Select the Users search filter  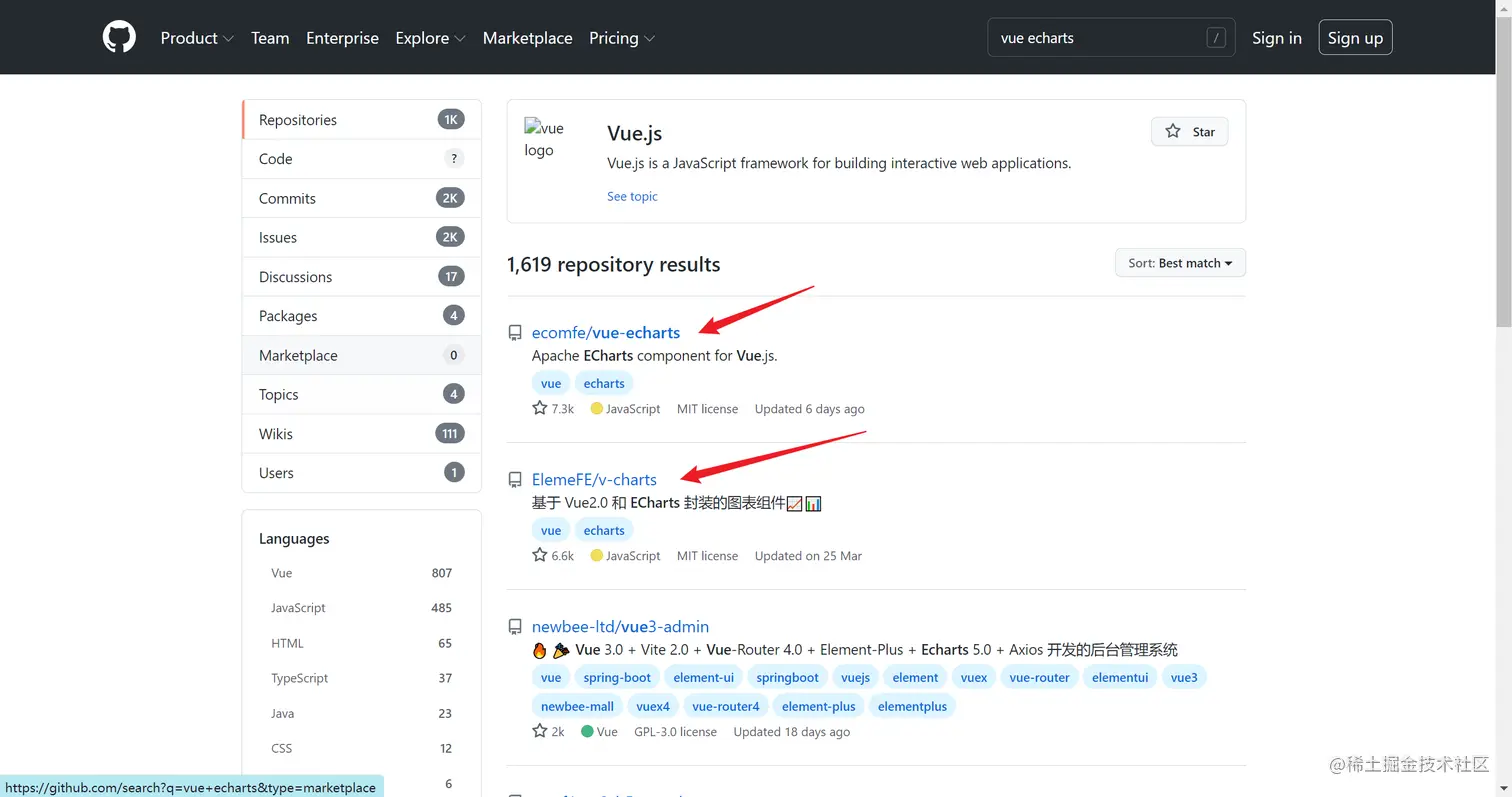[361, 473]
